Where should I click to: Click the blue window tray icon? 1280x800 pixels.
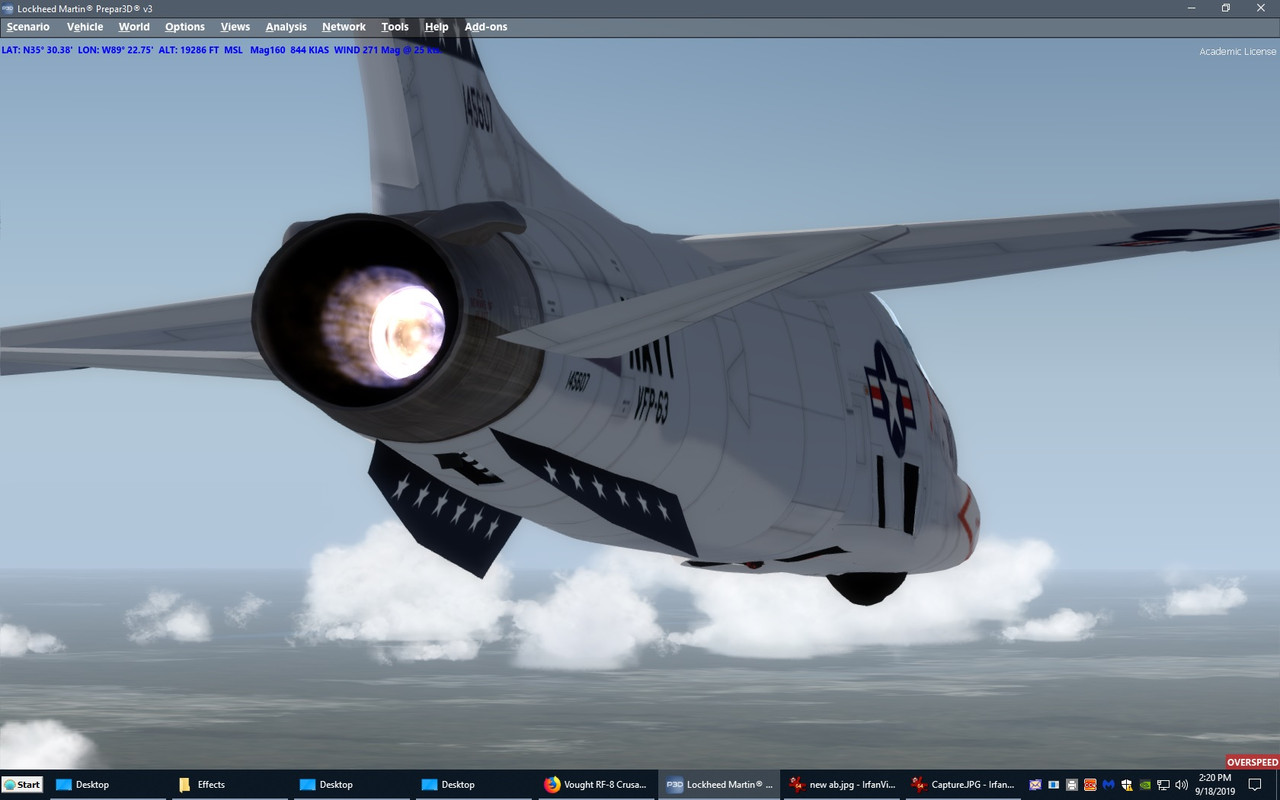(1053, 785)
